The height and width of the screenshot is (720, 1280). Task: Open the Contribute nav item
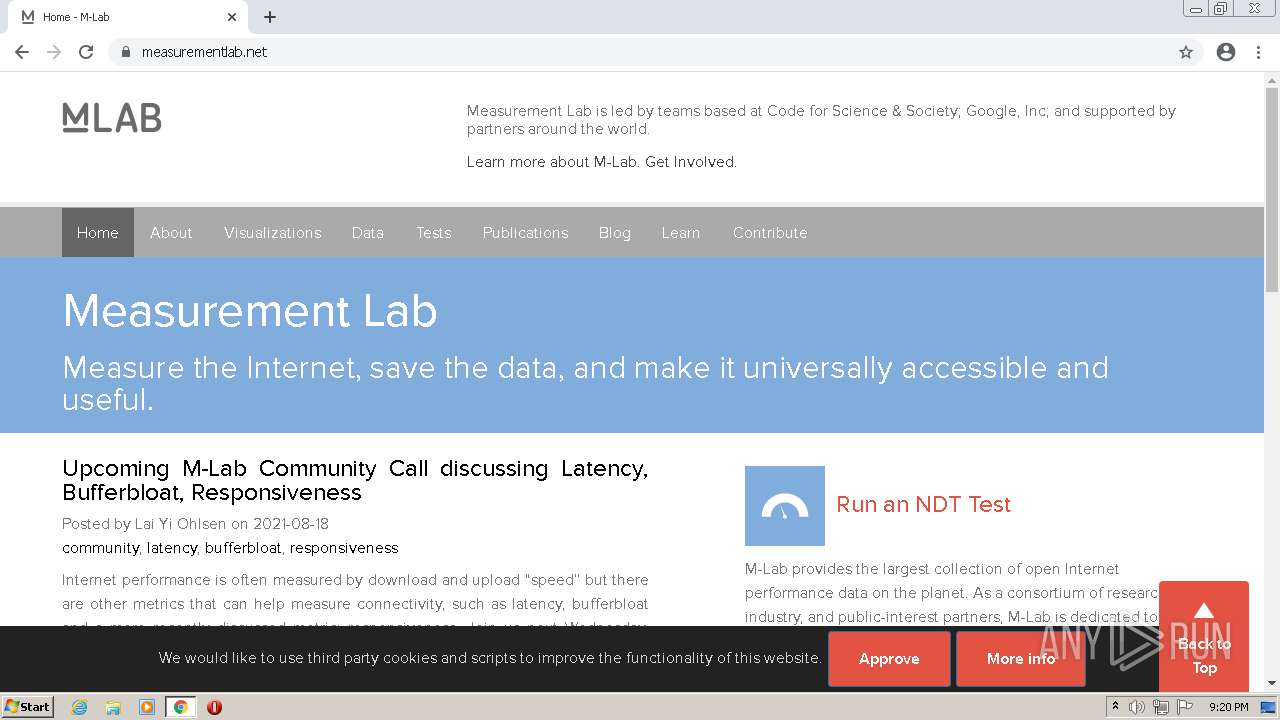770,232
